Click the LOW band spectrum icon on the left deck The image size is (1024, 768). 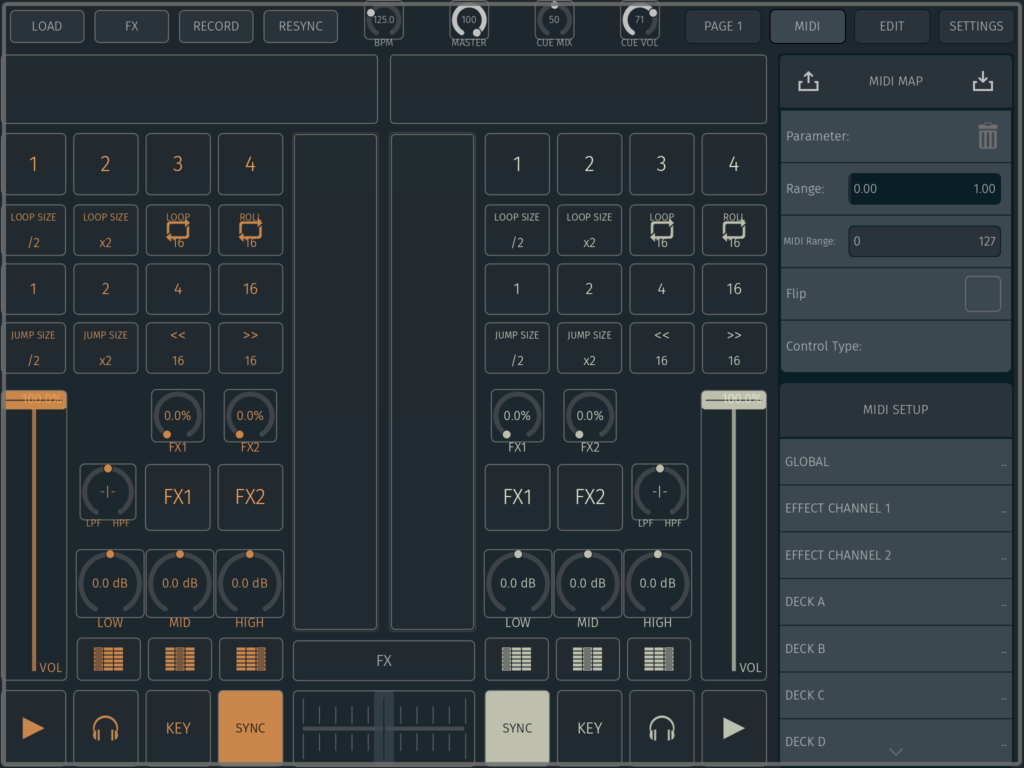coord(108,659)
